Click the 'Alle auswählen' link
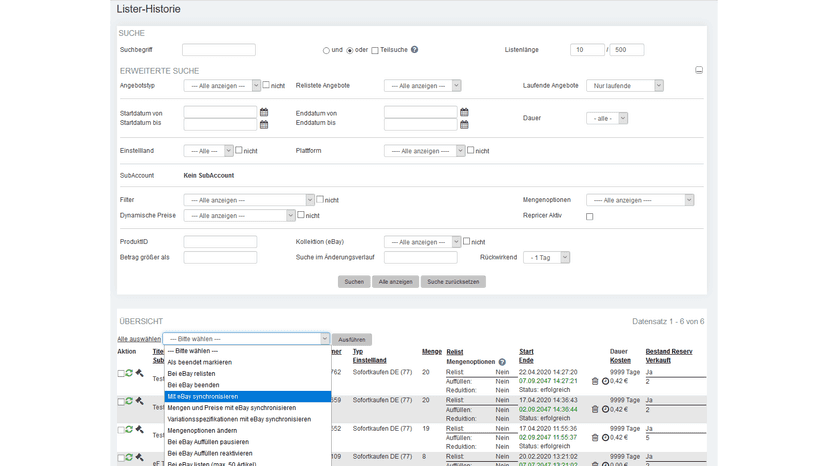The image size is (828, 466). 139,339
